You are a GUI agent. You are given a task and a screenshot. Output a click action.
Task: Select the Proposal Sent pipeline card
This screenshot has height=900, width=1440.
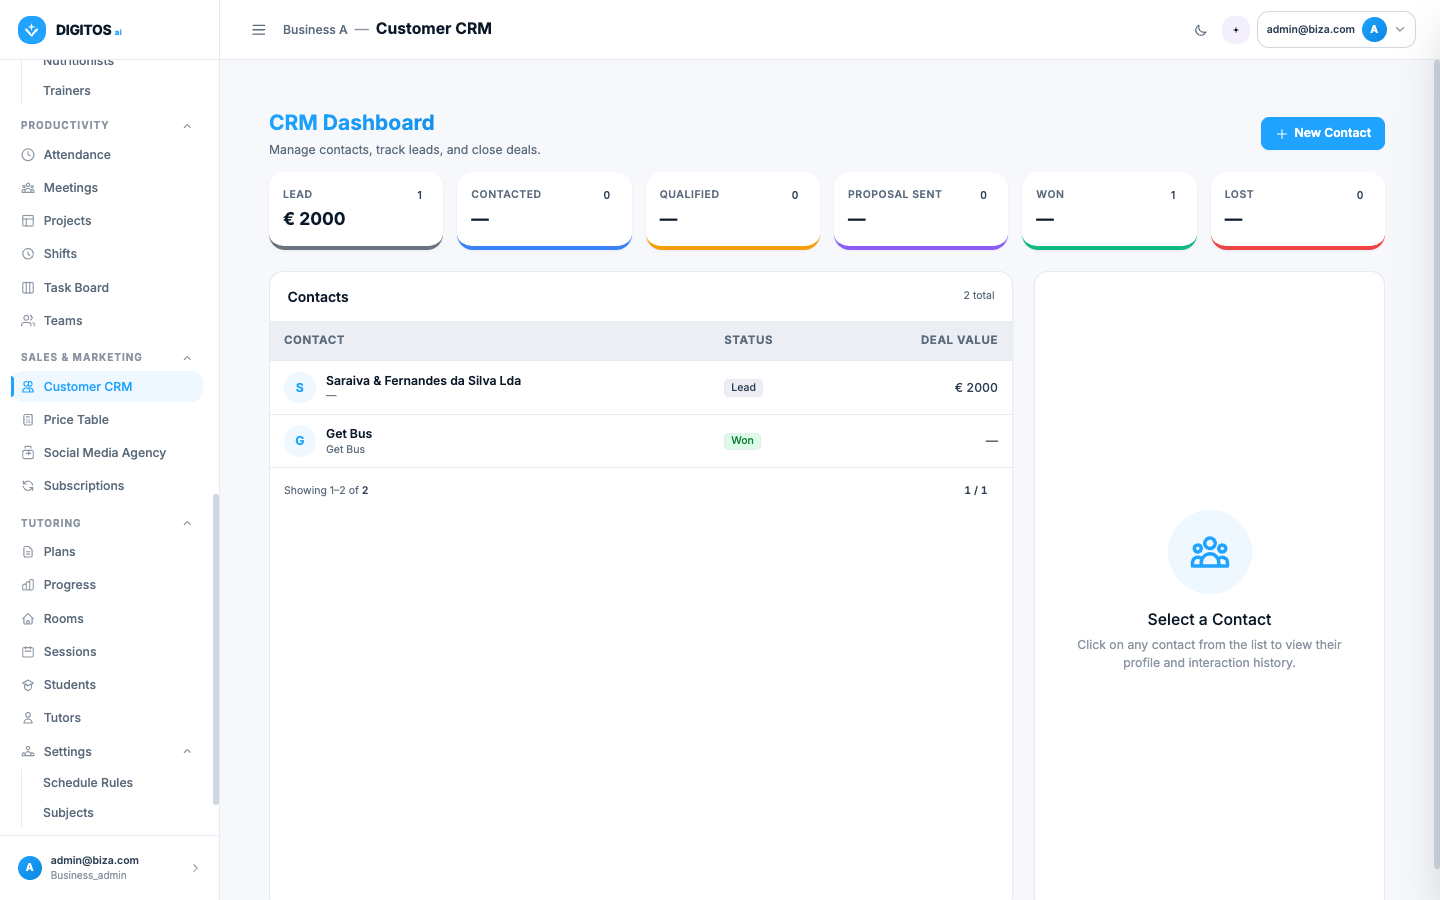(921, 211)
